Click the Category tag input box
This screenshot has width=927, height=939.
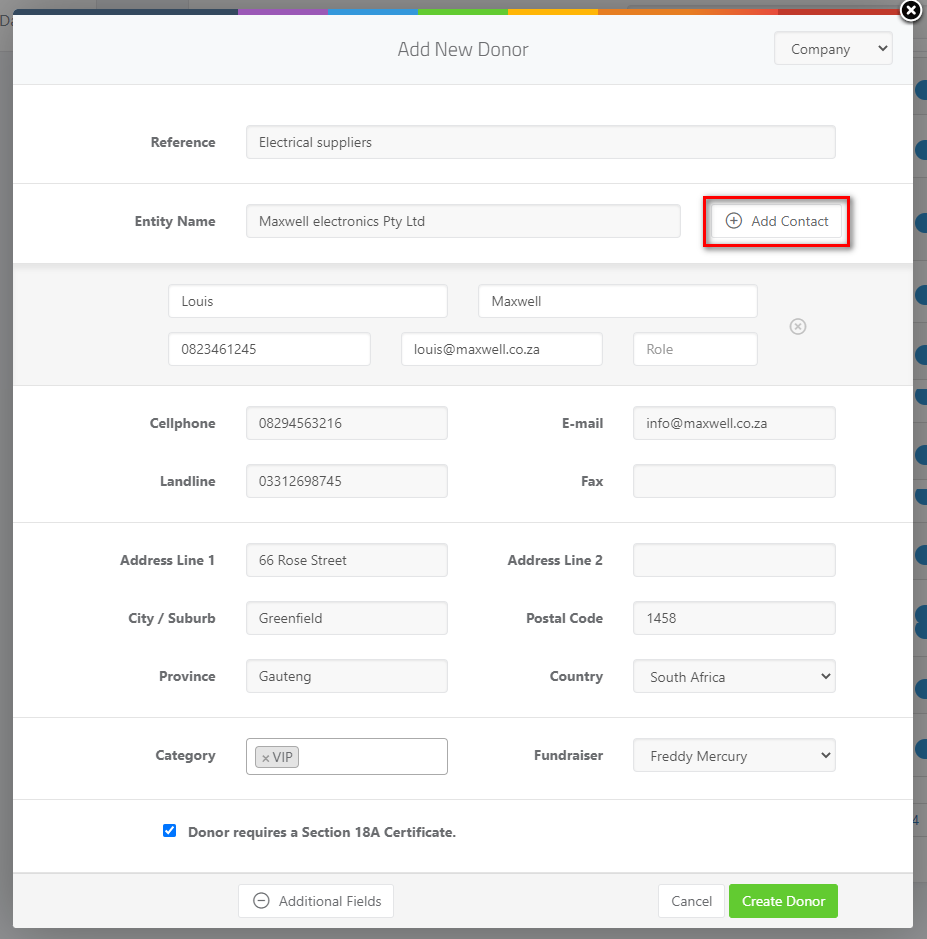pyautogui.click(x=371, y=756)
